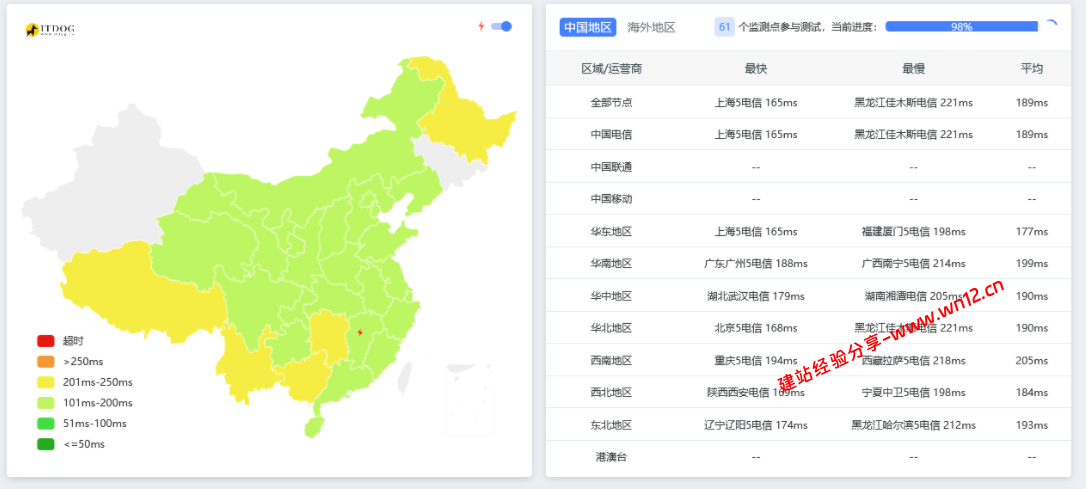Viewport: 1086px width, 489px height.
Task: Click 宁夏中卫5电信 198ms cell
Action: click(914, 393)
